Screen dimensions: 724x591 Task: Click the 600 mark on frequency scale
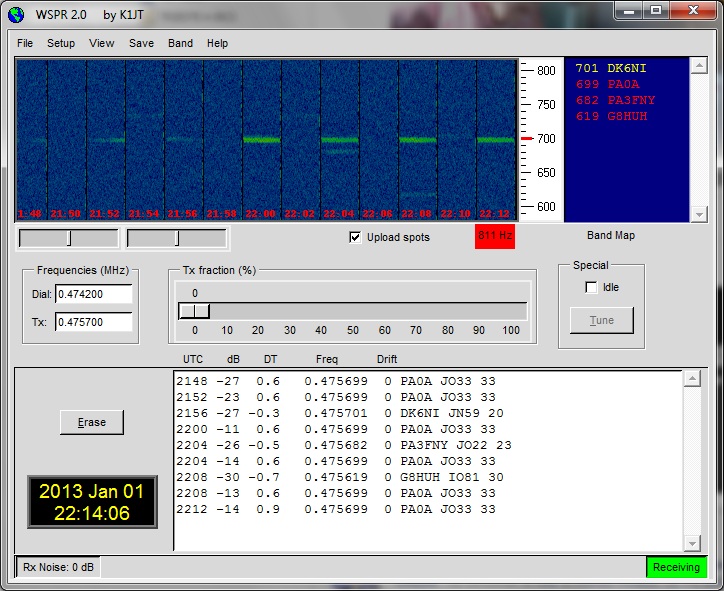tap(546, 207)
